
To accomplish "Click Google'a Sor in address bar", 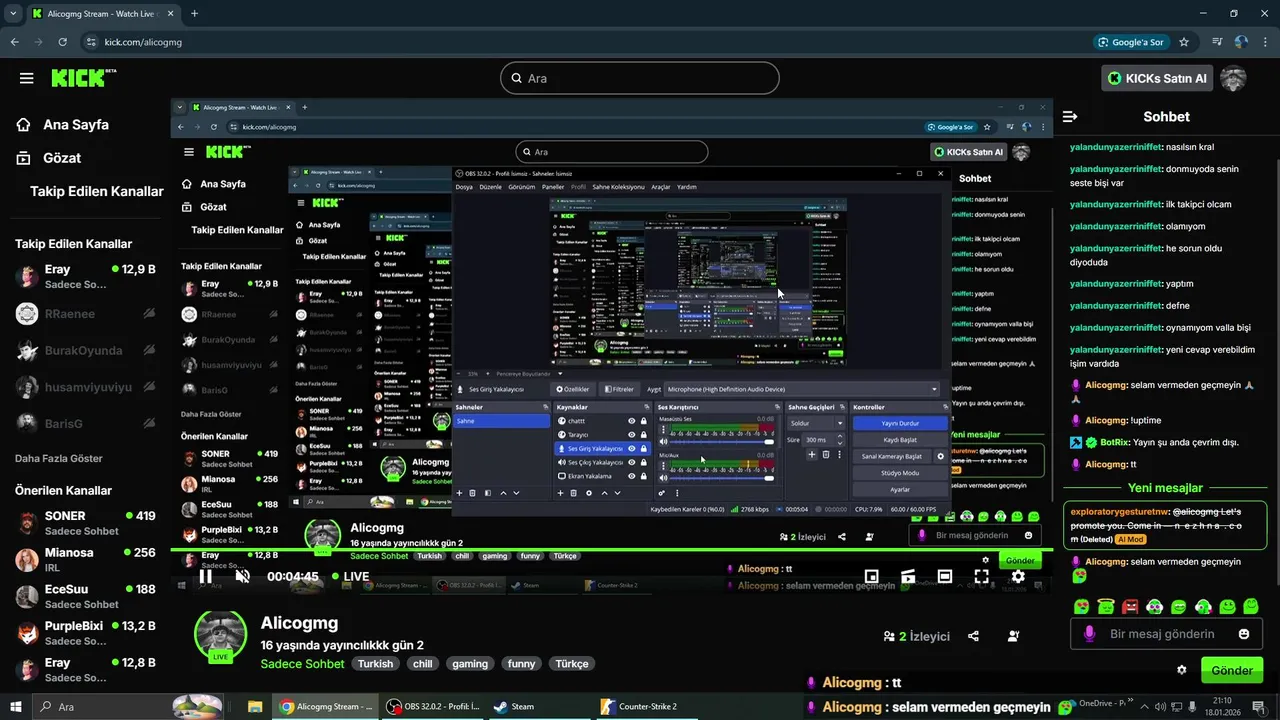I will click(1130, 42).
